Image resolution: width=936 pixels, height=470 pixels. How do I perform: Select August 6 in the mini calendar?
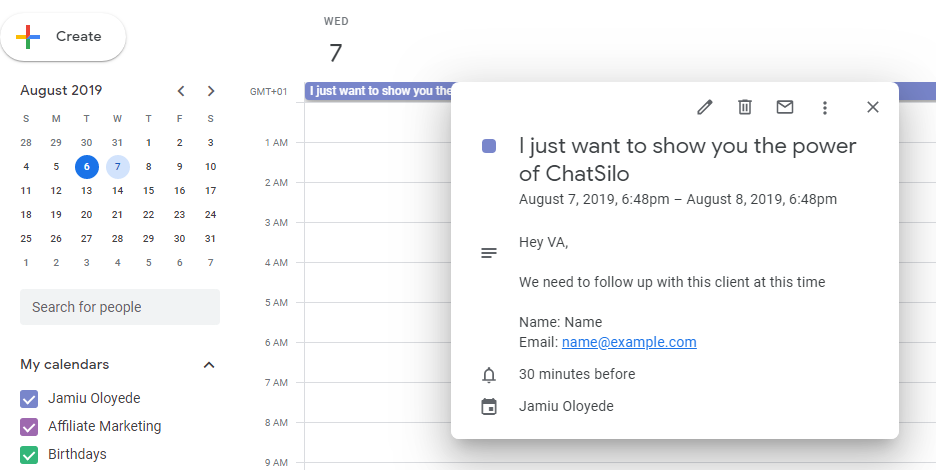pyautogui.click(x=87, y=167)
